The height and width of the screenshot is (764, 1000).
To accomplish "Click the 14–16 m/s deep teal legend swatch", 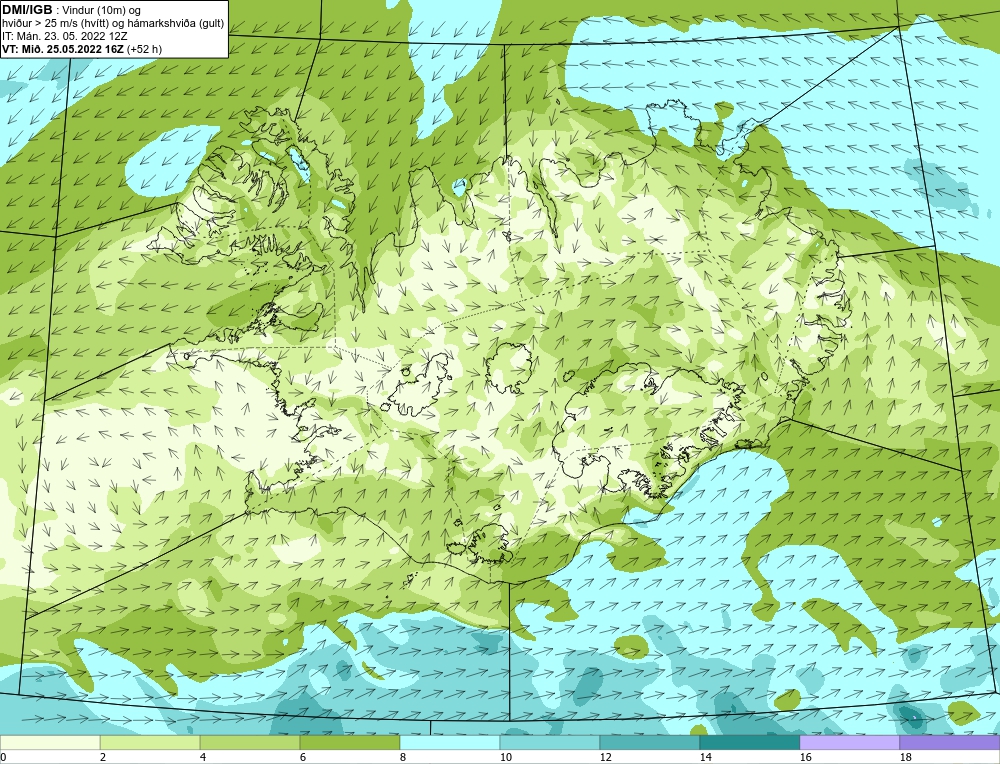I will pos(749,742).
